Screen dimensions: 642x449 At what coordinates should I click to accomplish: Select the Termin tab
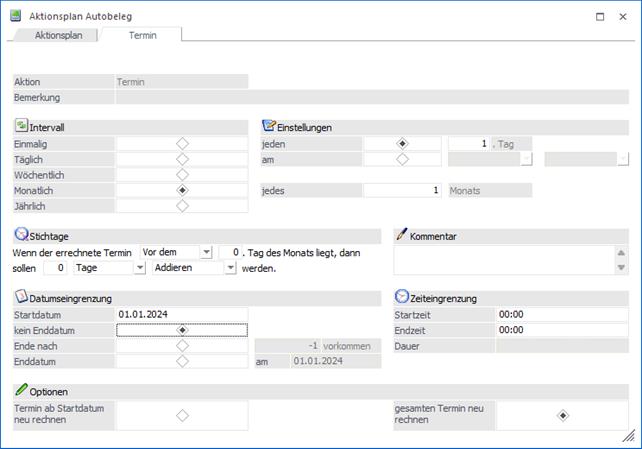(141, 35)
